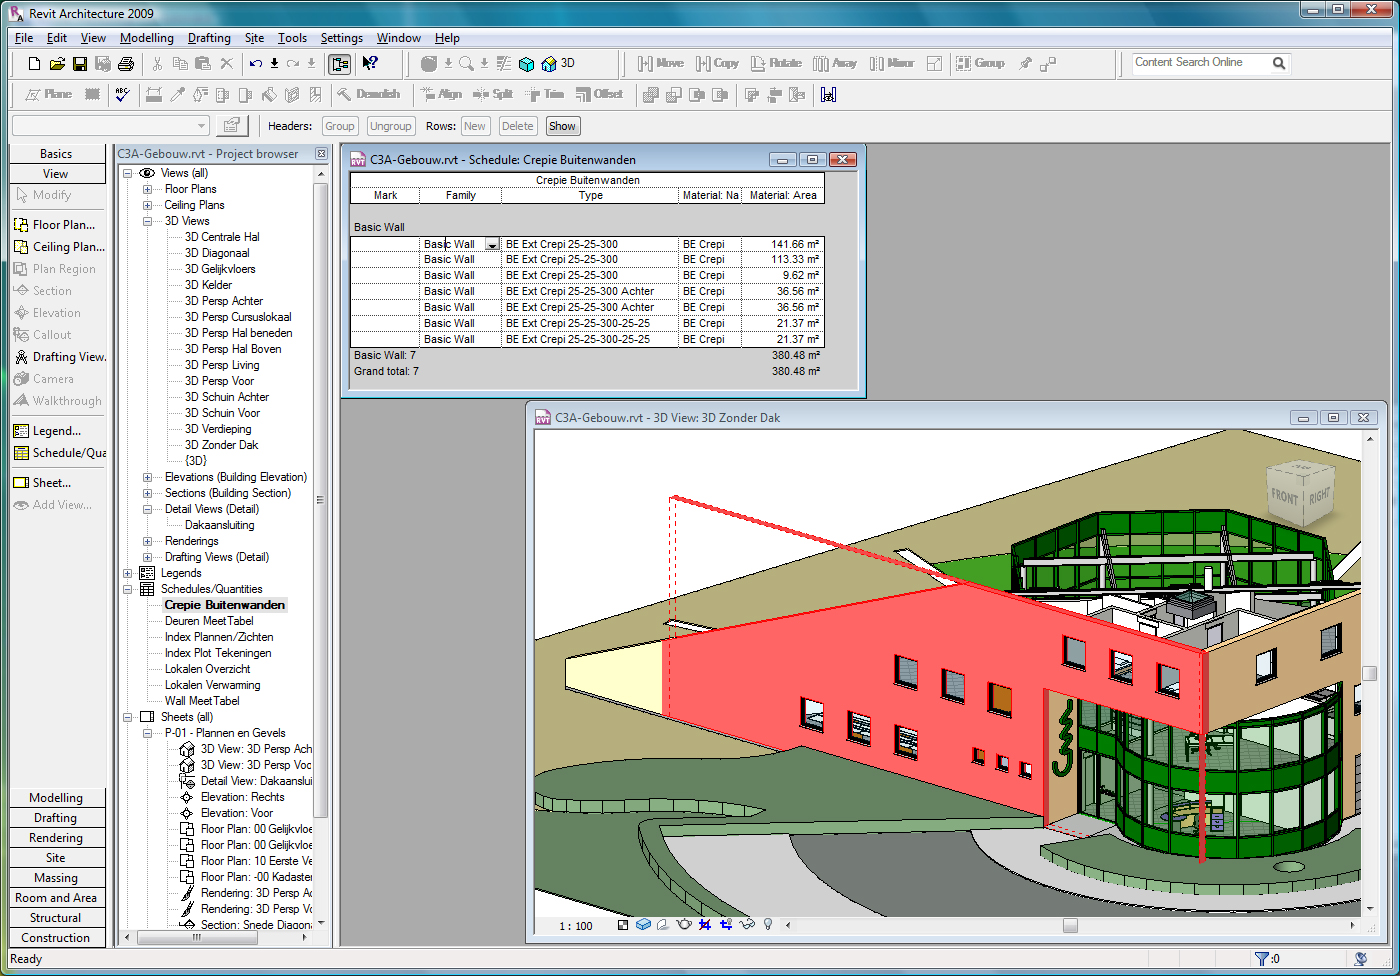
Task: Open the Settings menu
Action: (341, 38)
